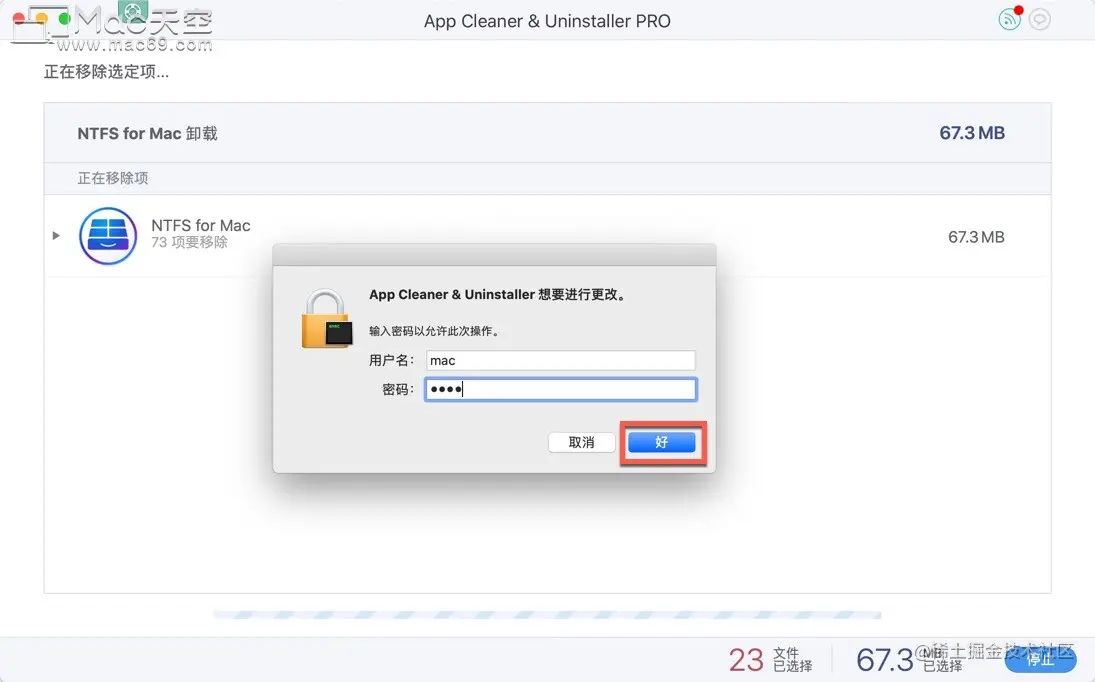Select the 23 文件已选择 counter
1095x682 pixels.
click(770, 660)
